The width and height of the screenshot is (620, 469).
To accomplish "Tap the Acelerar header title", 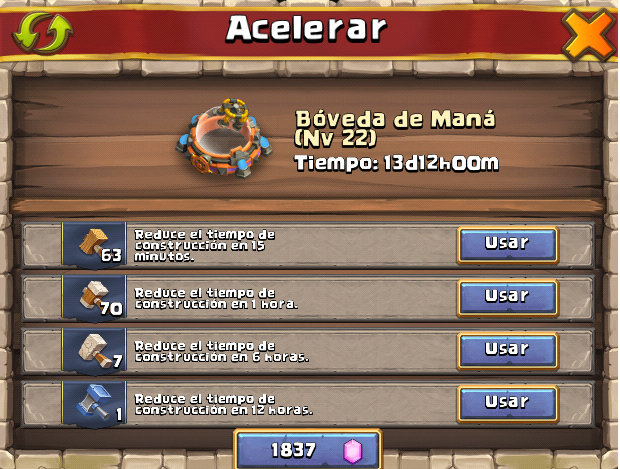I will point(306,28).
